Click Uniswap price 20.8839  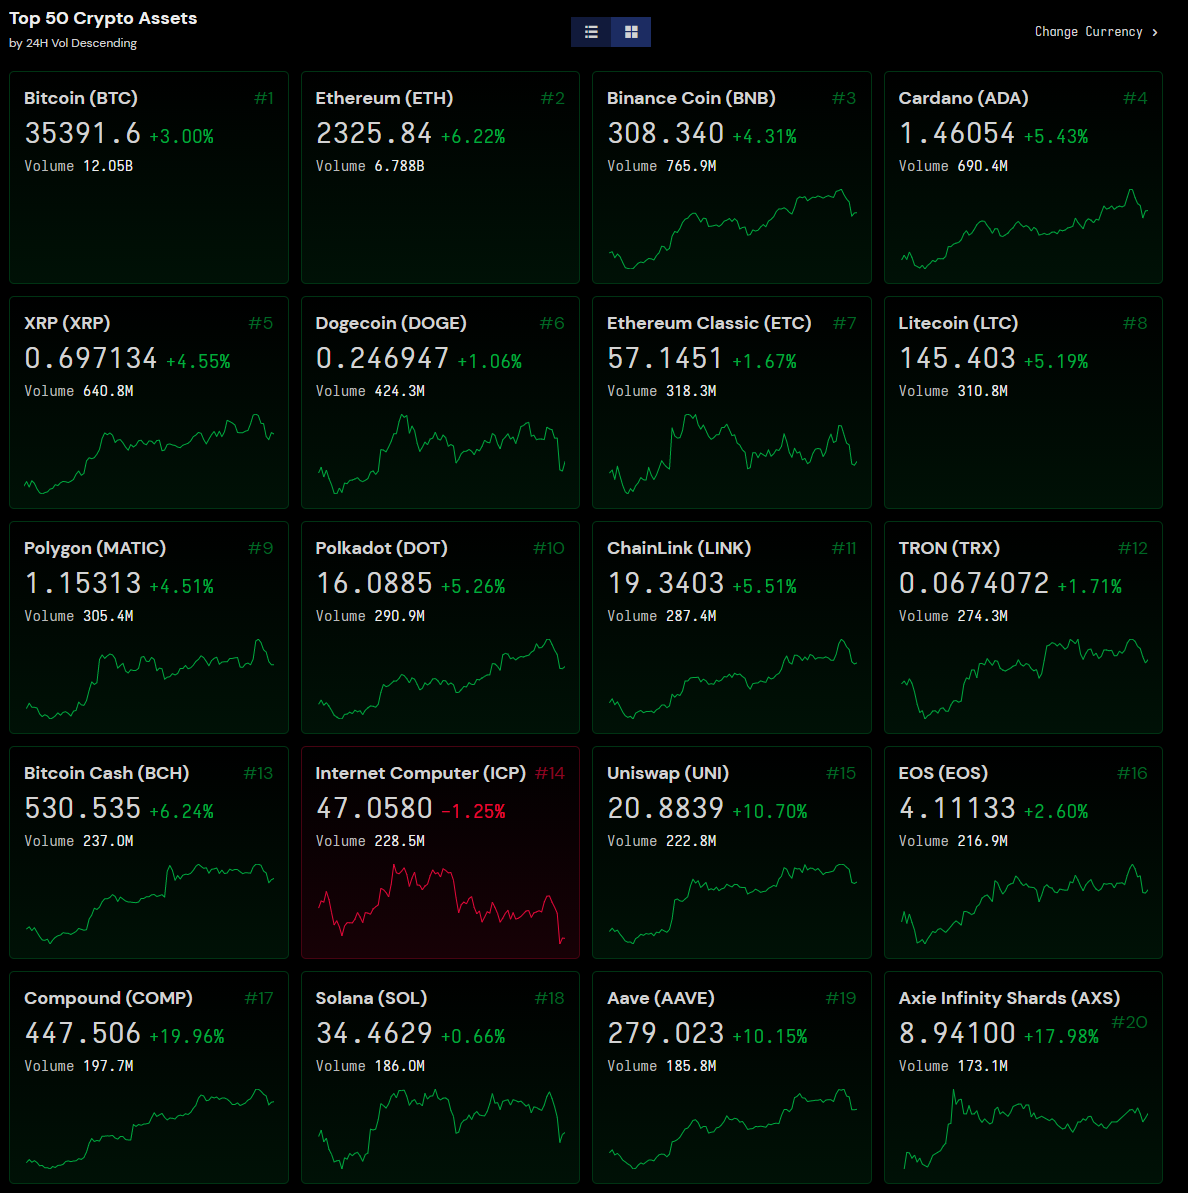pyautogui.click(x=665, y=808)
